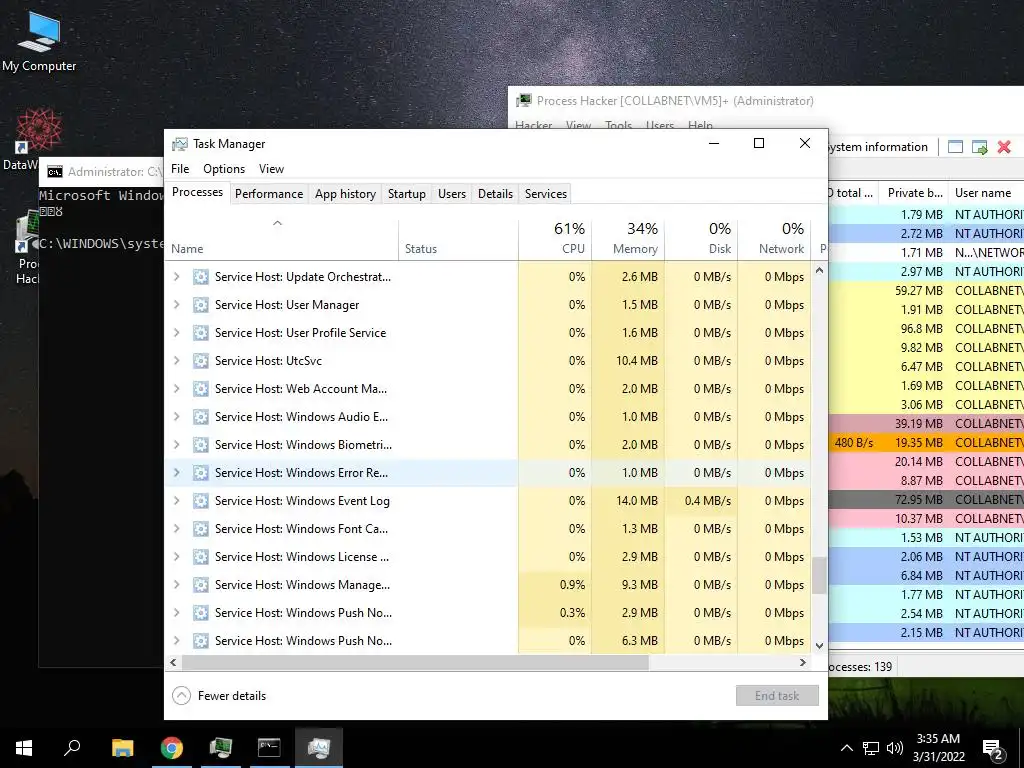
Task: Open notification center icon
Action: [992, 749]
